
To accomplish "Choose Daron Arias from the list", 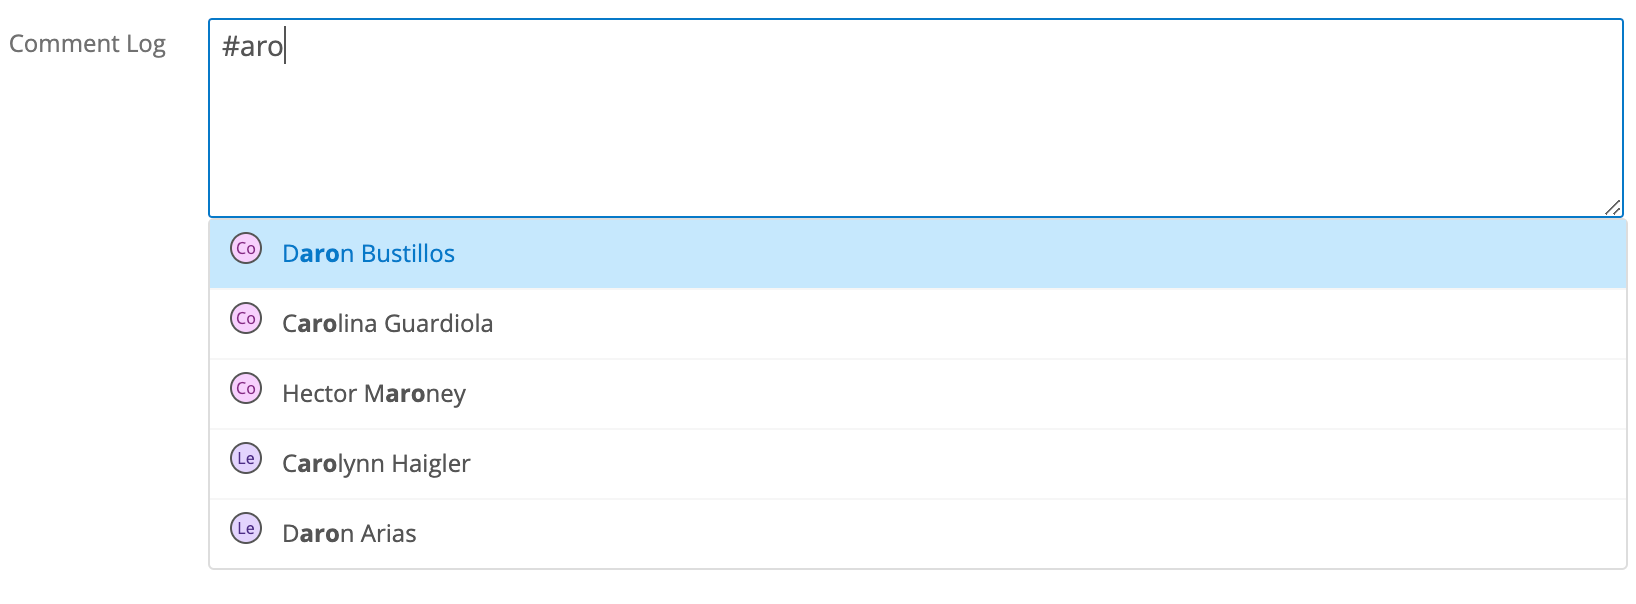I will [x=349, y=534].
